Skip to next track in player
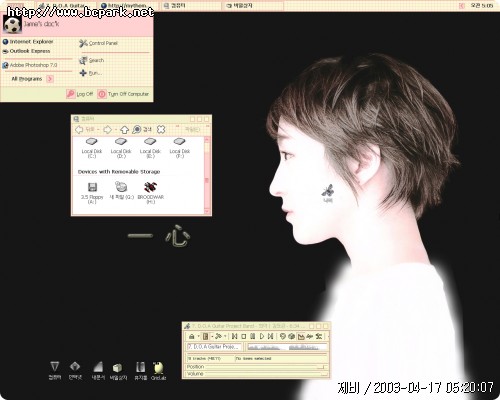The width and height of the screenshot is (500, 400). click(x=271, y=336)
